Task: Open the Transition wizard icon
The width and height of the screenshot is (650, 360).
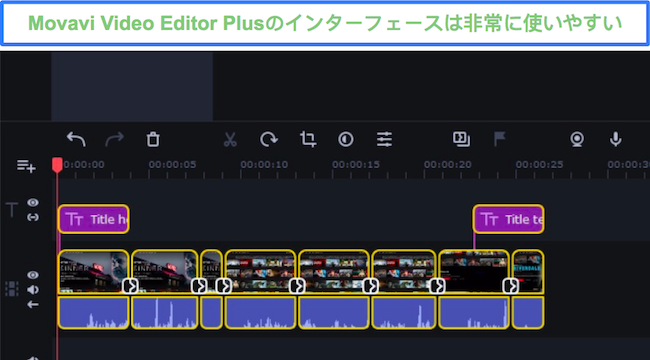Action: pos(461,139)
